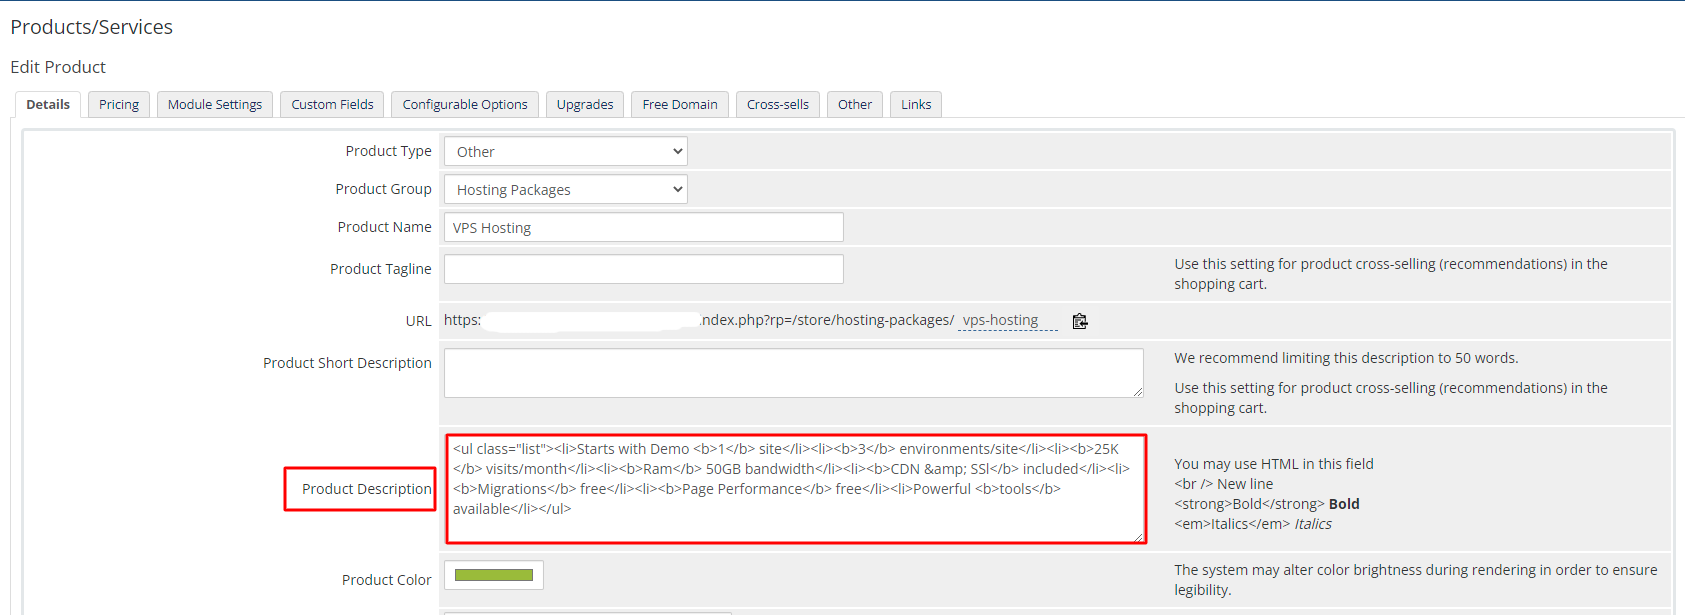The width and height of the screenshot is (1685, 615).
Task: Expand the Product Group dropdown
Action: point(565,190)
